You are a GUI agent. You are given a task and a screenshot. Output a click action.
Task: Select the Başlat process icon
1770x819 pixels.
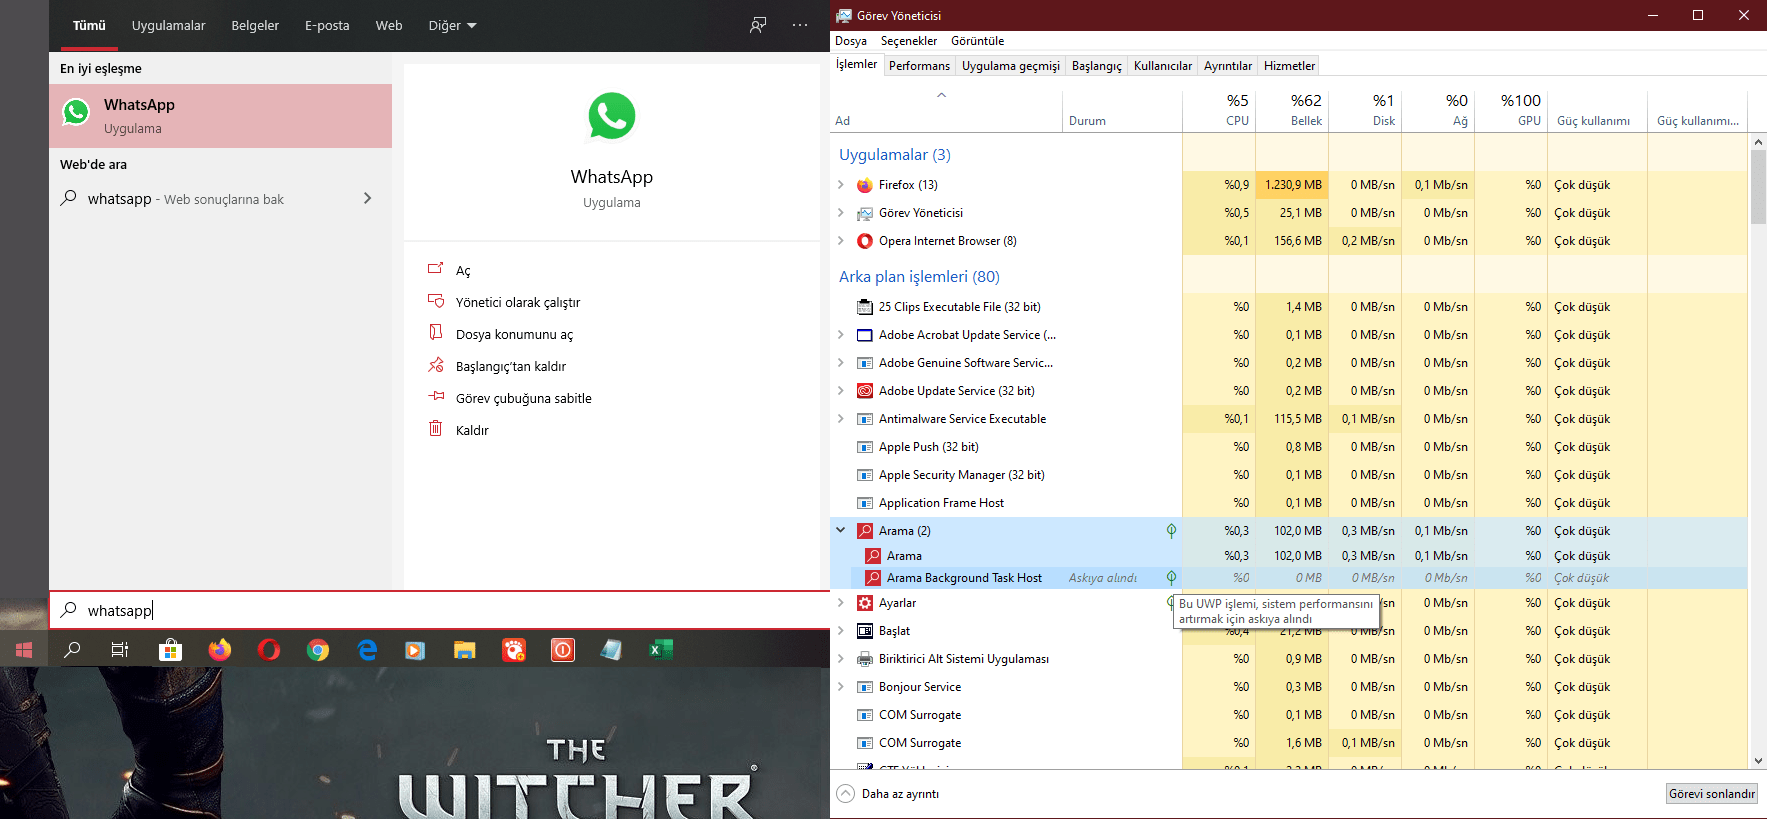click(x=865, y=631)
